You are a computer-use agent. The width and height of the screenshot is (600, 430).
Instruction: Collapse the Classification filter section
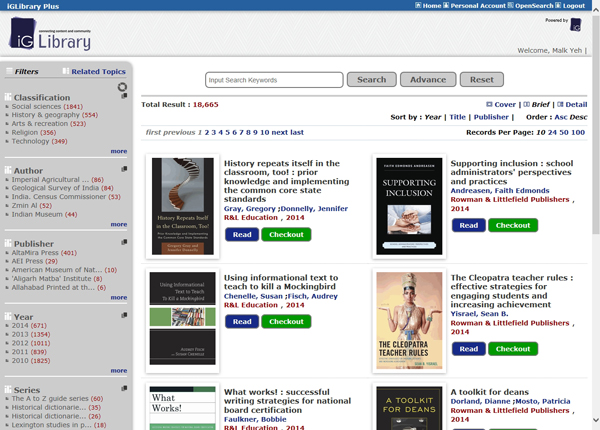(124, 96)
